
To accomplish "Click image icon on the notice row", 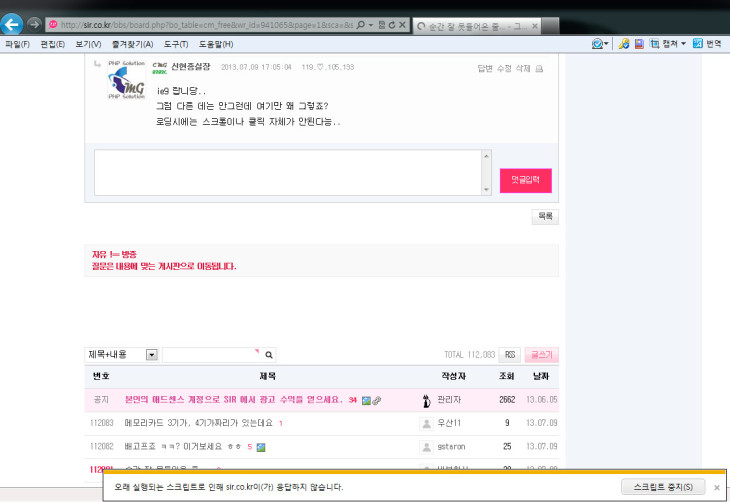I will click(x=366, y=400).
